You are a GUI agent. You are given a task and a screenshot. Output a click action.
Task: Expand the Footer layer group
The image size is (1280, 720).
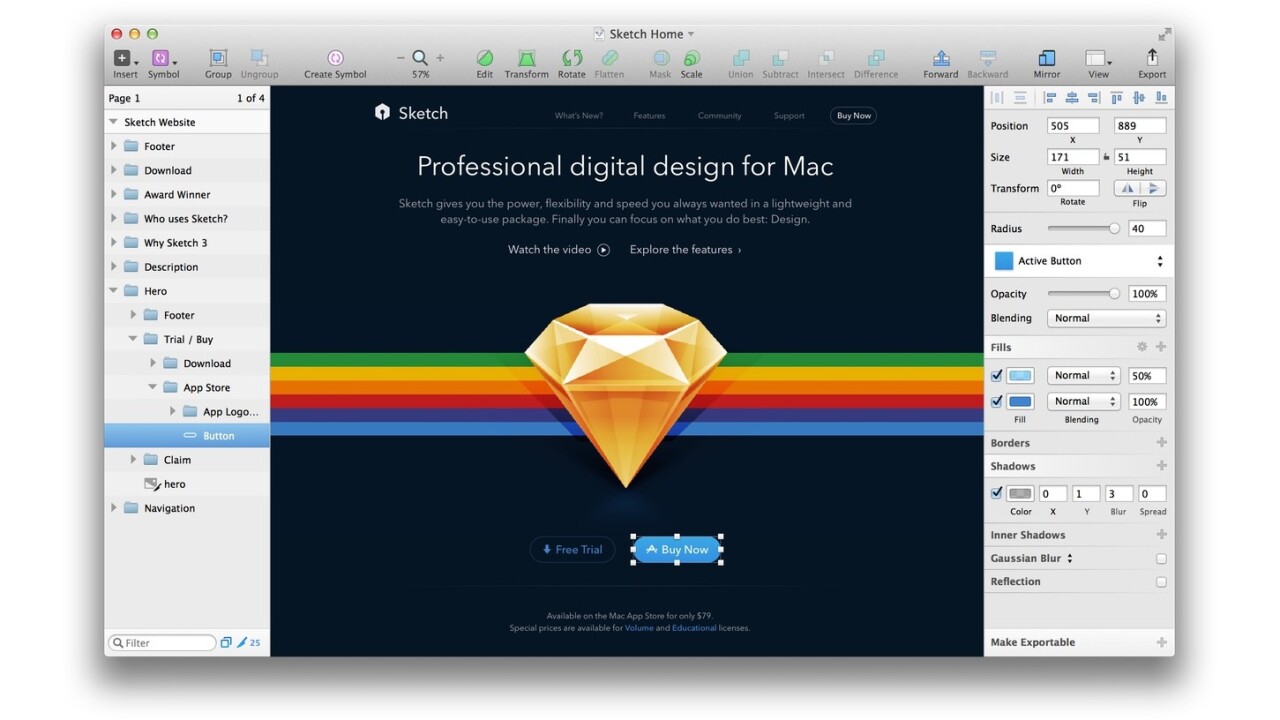(x=114, y=146)
